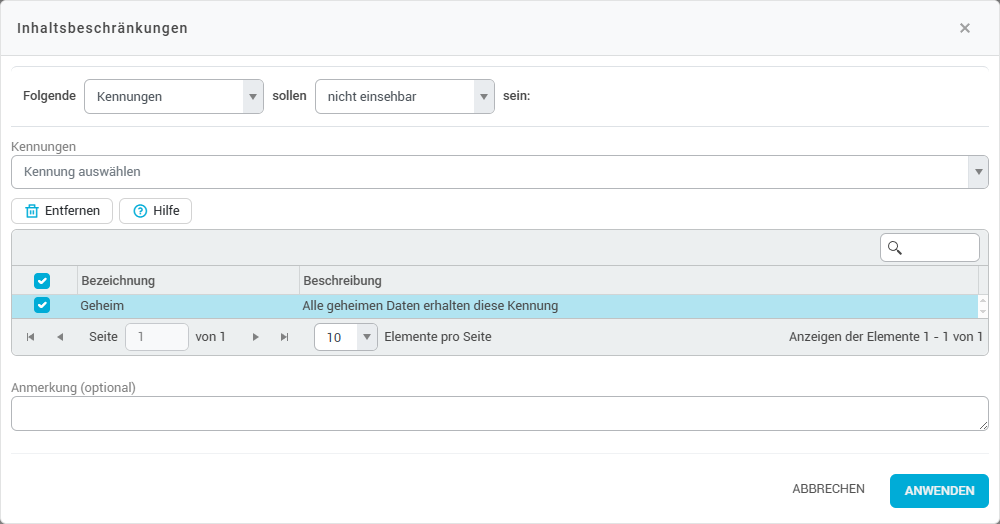Uncheck the Geheim row checkbox

(x=42, y=306)
